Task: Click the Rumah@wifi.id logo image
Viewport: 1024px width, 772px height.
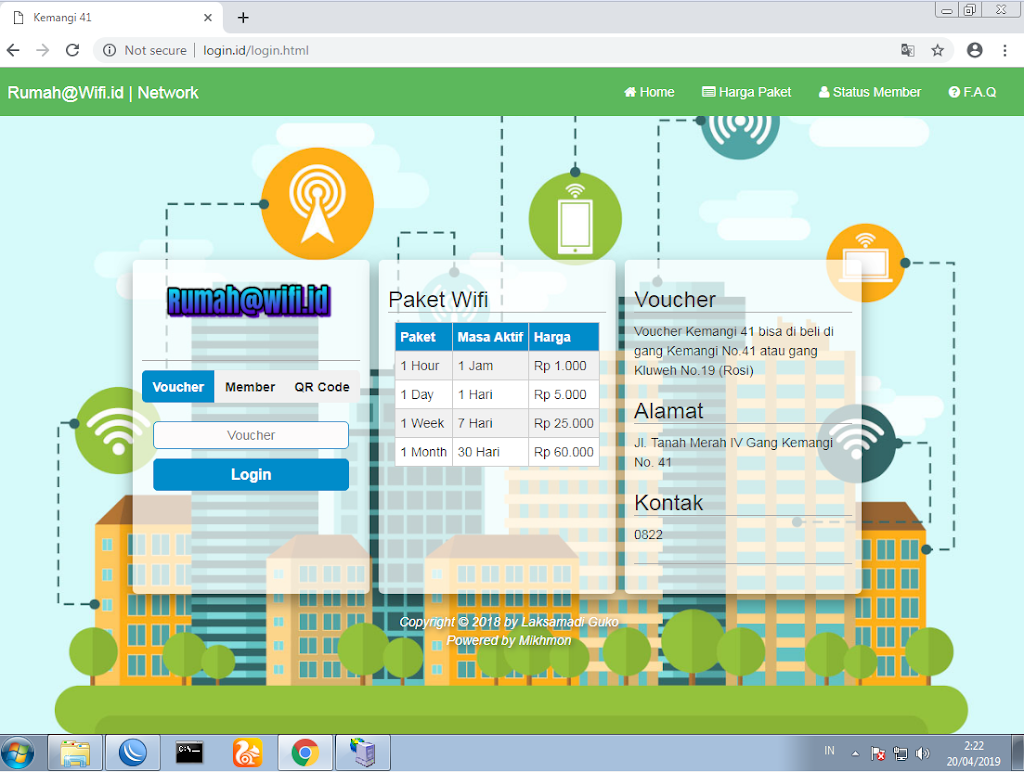Action: [249, 302]
